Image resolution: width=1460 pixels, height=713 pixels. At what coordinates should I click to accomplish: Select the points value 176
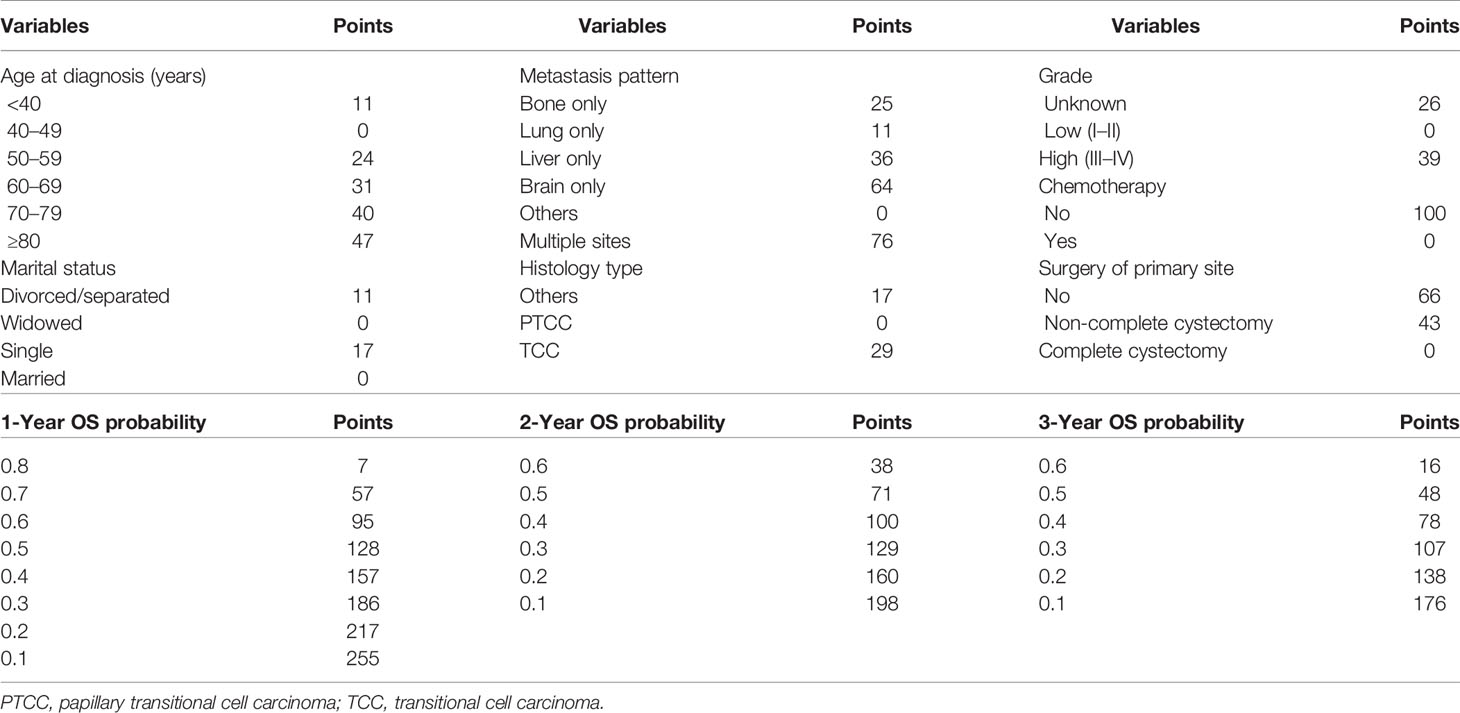[1430, 604]
